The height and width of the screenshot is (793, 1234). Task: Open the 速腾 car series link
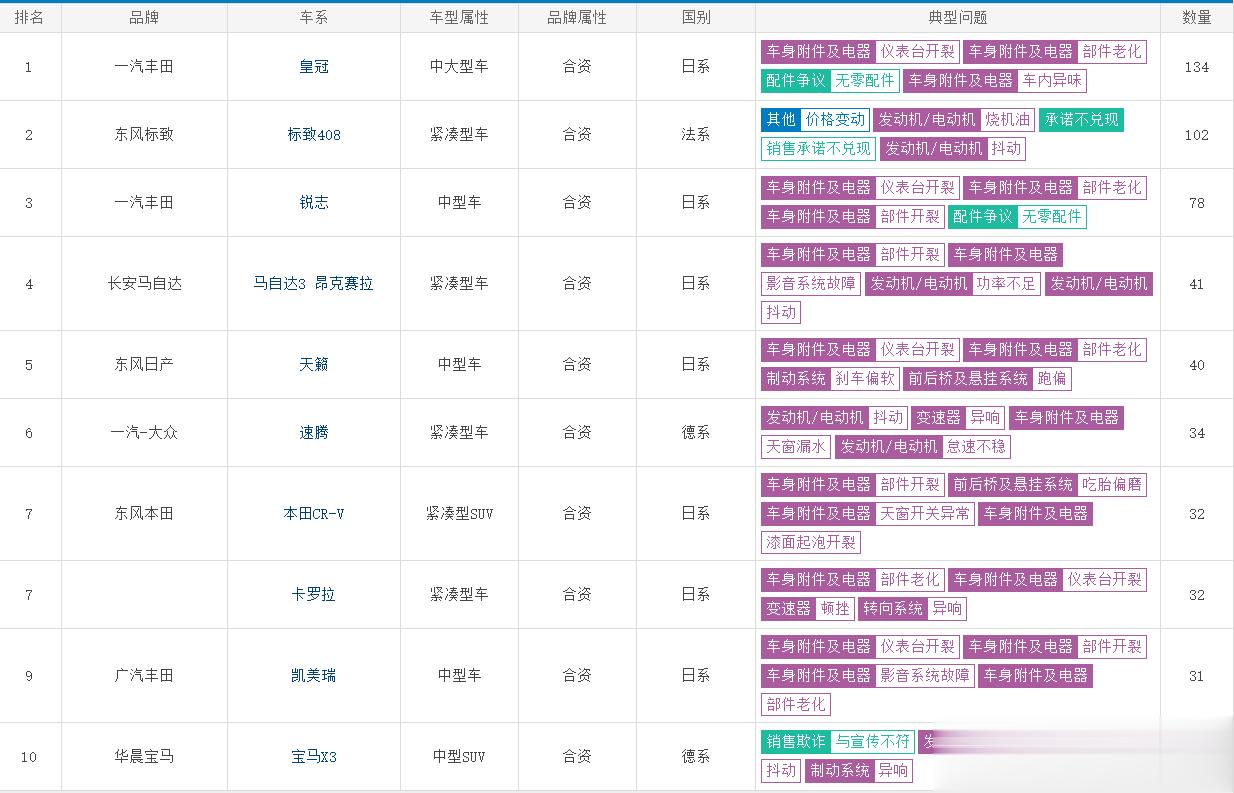[314, 433]
